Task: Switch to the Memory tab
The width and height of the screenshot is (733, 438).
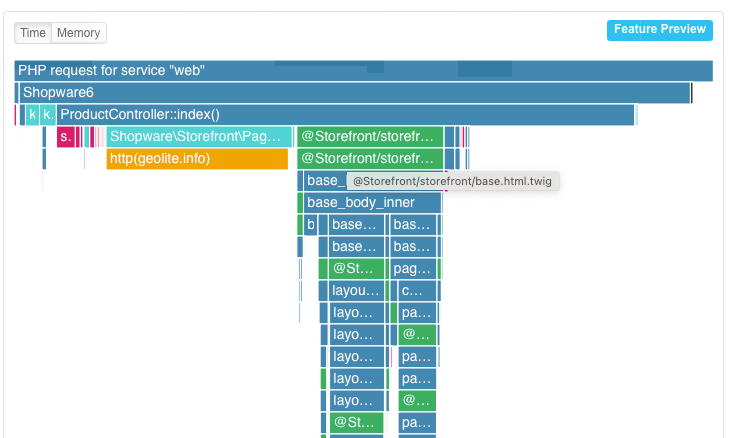Action: [x=79, y=33]
